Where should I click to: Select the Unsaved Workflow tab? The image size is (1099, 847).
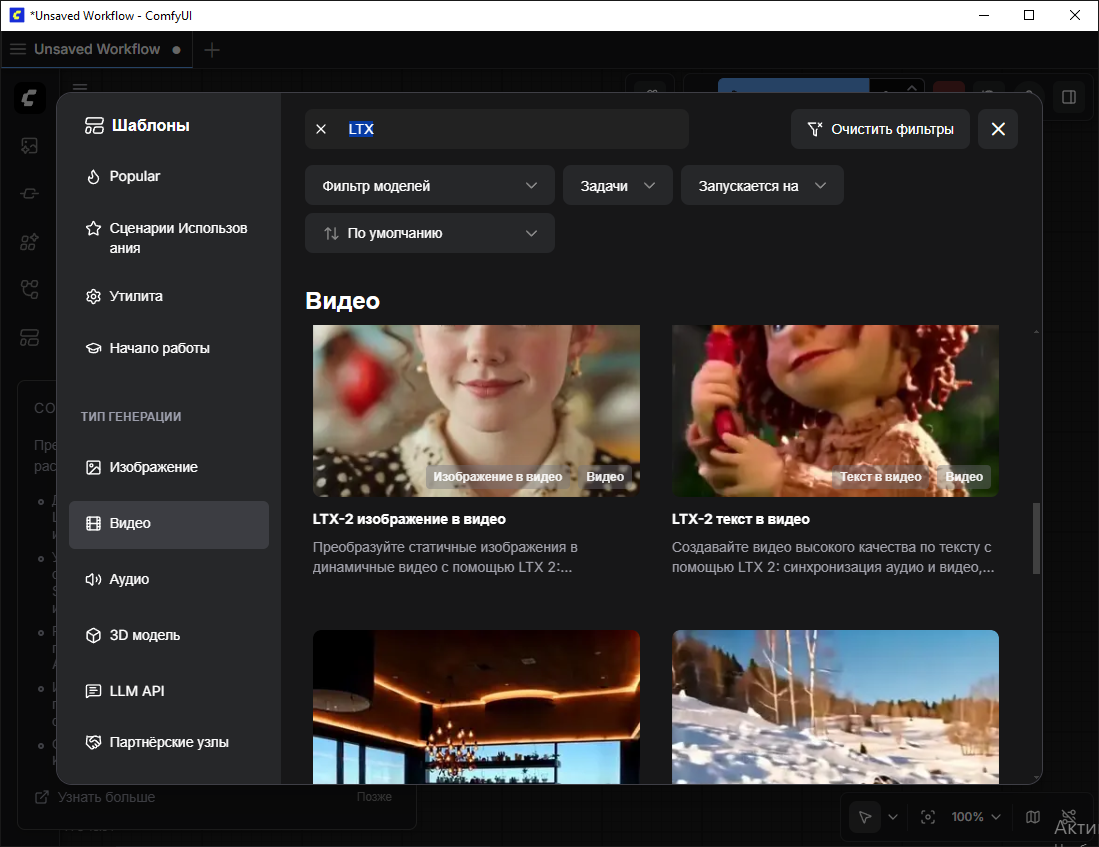(x=97, y=49)
